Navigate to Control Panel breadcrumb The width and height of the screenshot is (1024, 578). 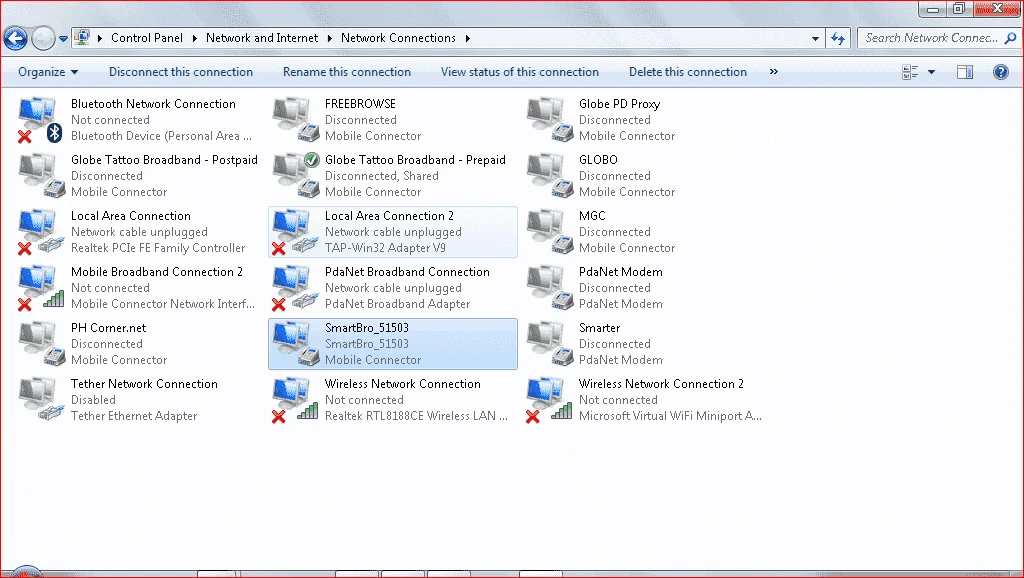[147, 38]
